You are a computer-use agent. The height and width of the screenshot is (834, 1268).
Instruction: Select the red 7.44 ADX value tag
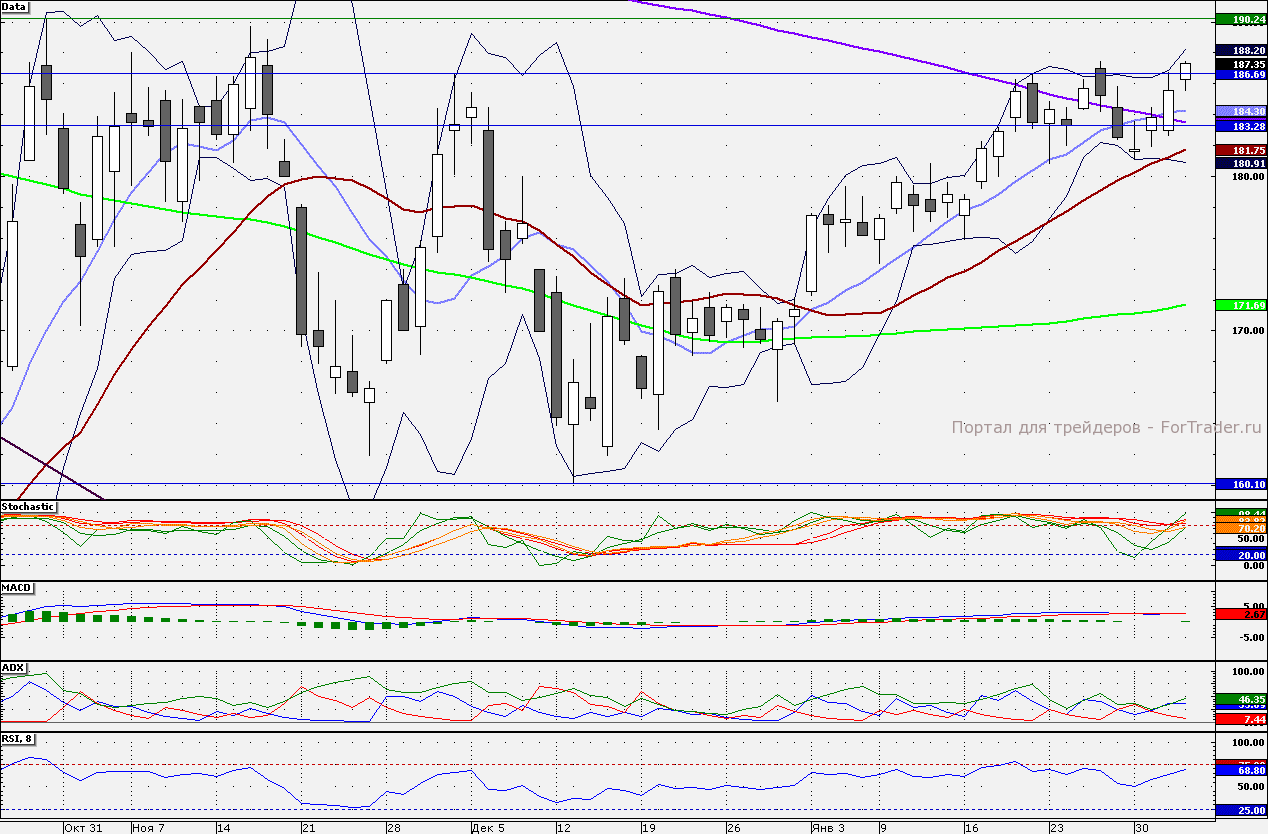(1240, 719)
